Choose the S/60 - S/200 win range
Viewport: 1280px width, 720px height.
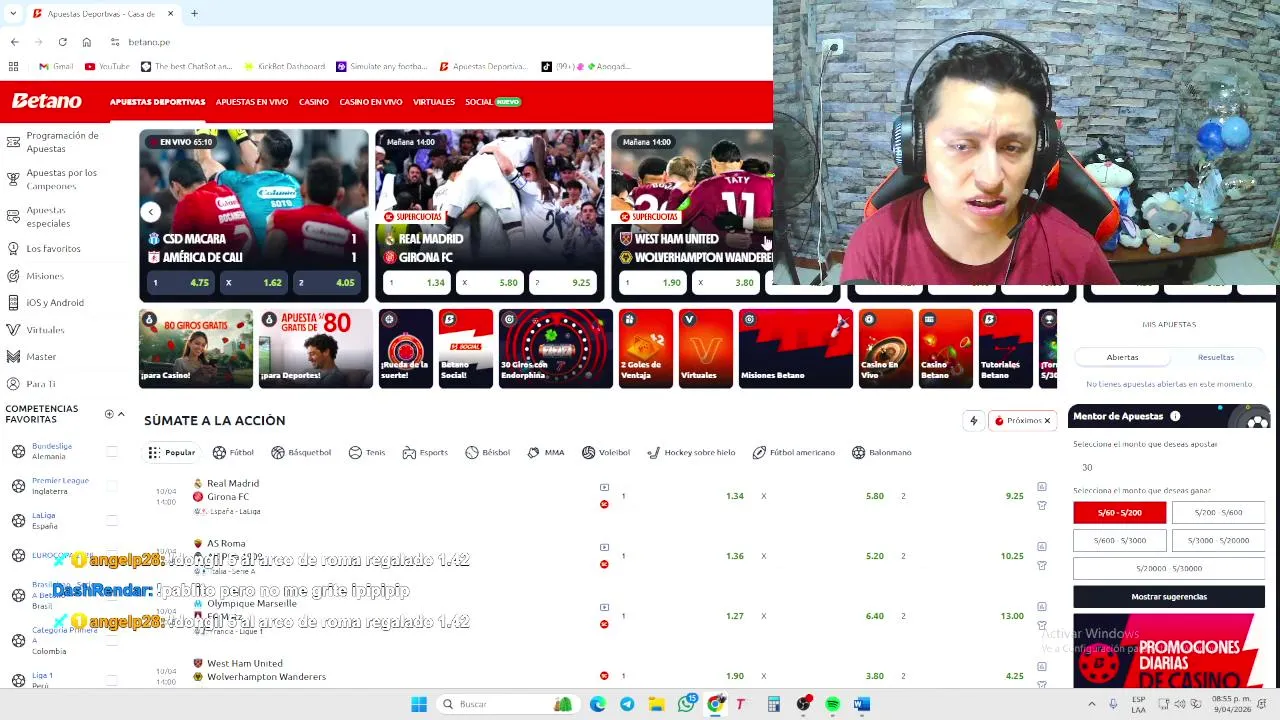(1119, 512)
